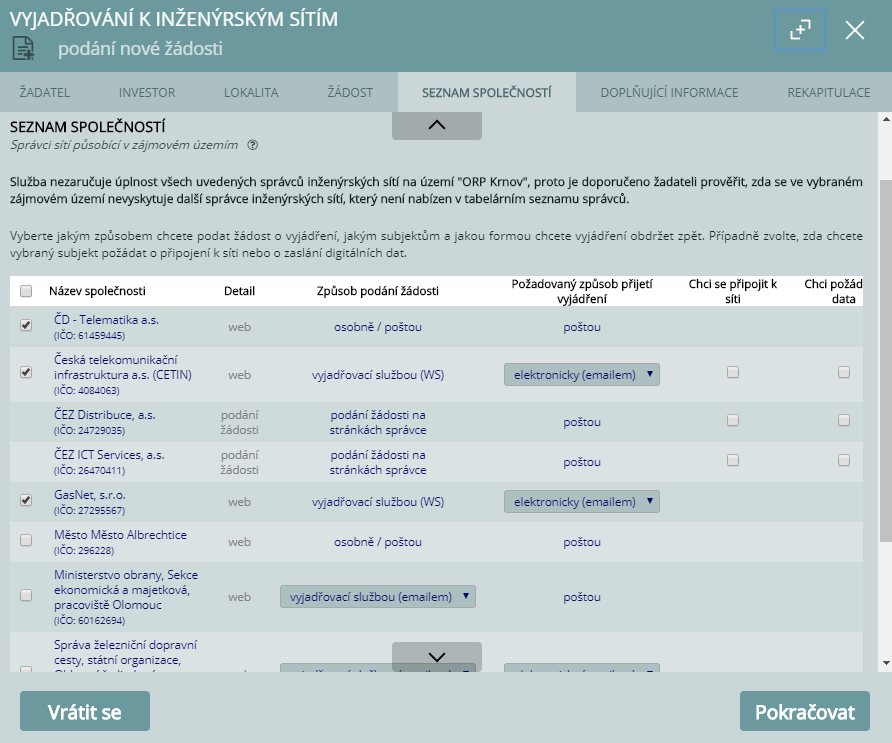Tick ČEZ Distribuce connect-to-network checkbox

point(733,420)
